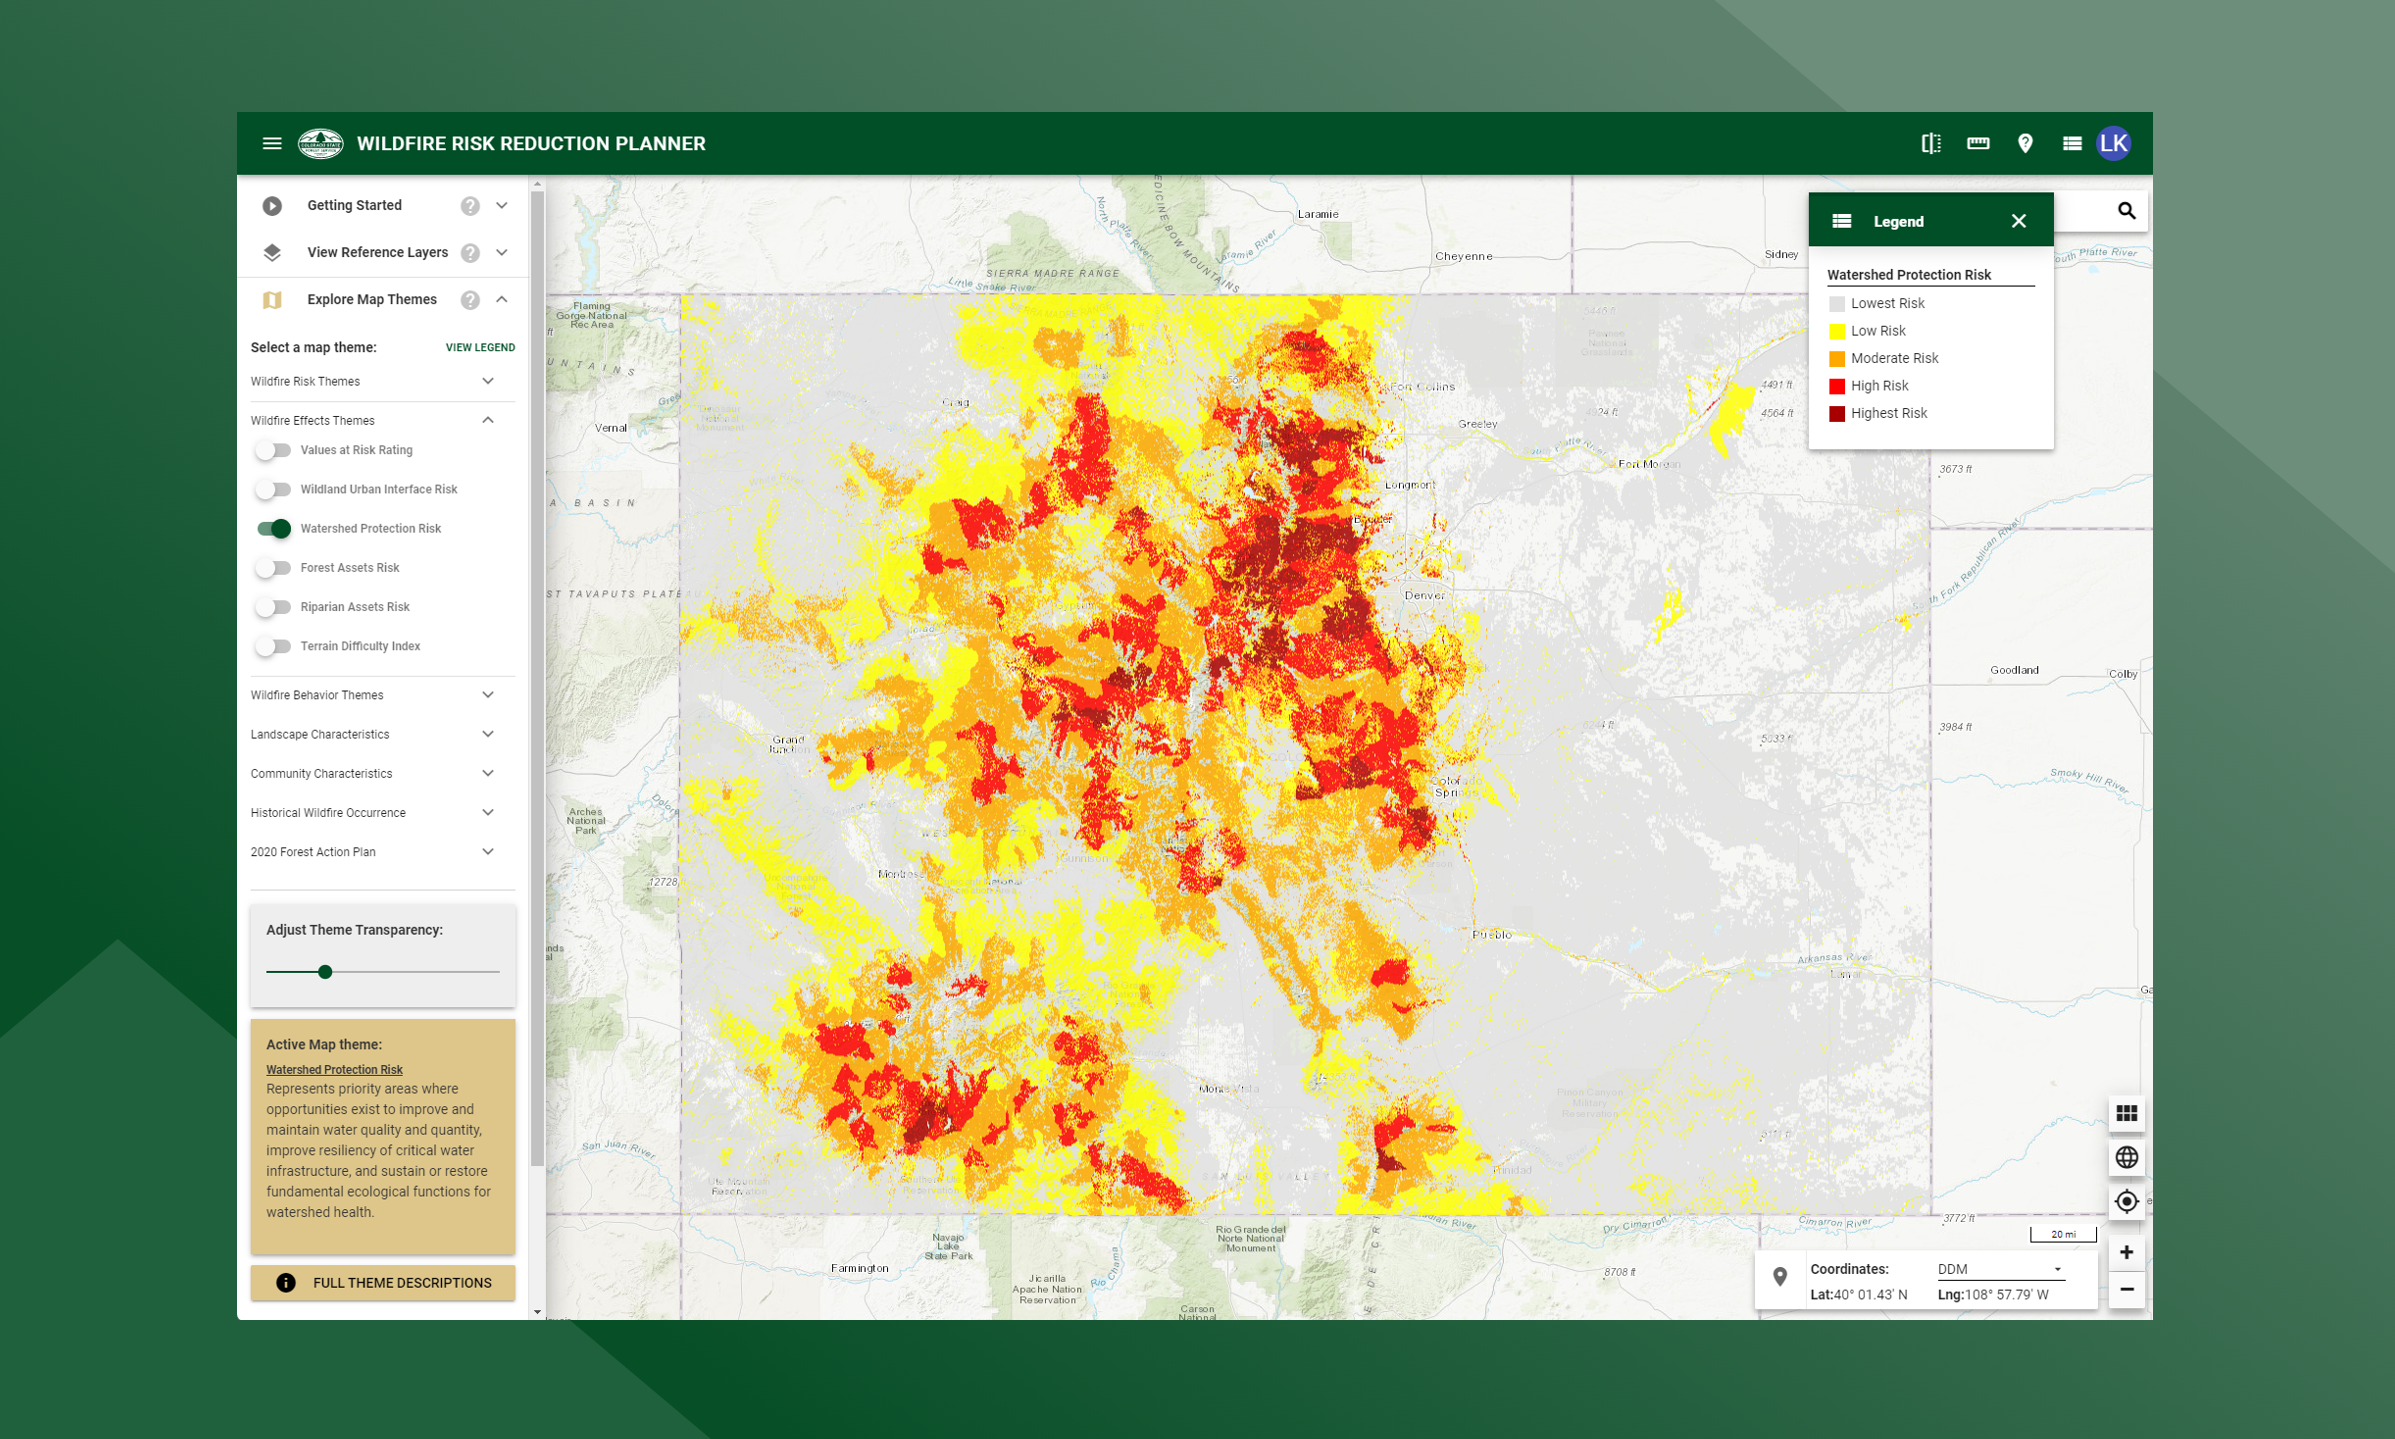Click the View Reference Layers stack icon
The width and height of the screenshot is (2395, 1439).
click(x=272, y=253)
